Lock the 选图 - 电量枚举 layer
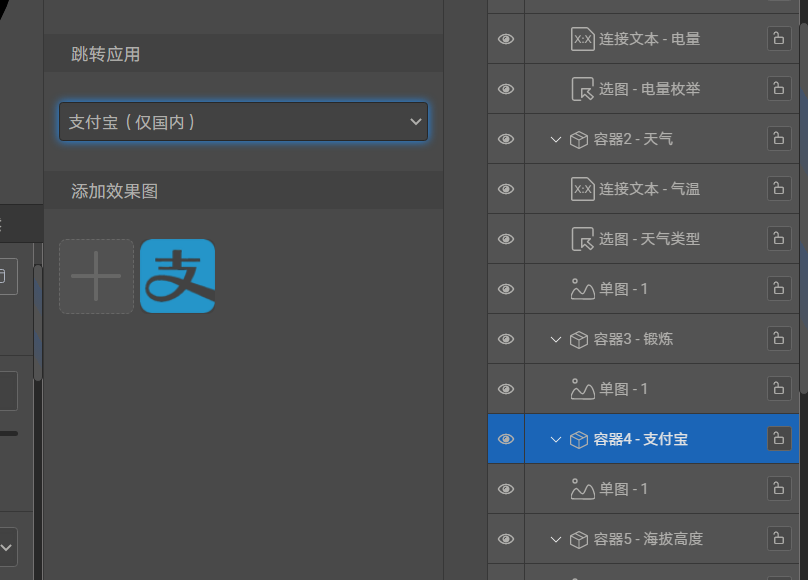 click(779, 89)
